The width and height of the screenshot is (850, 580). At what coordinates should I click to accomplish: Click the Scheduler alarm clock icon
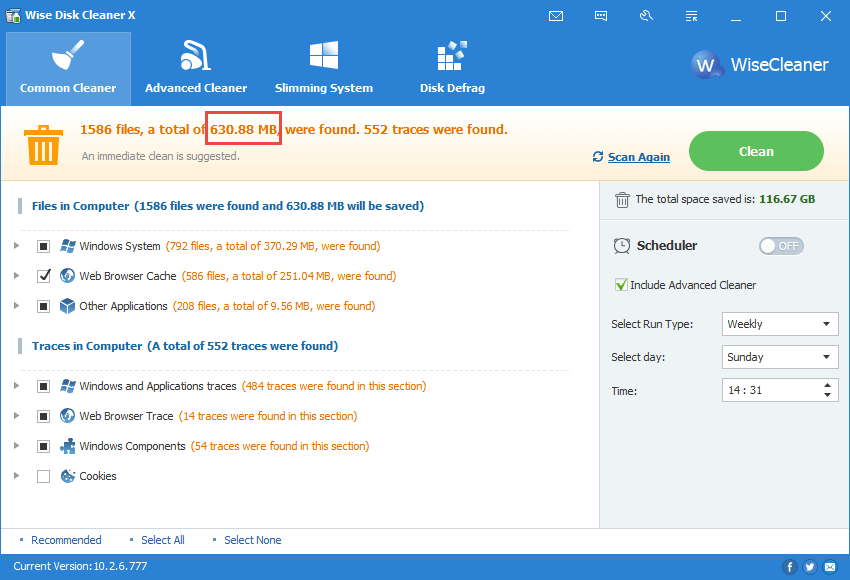[x=622, y=246]
